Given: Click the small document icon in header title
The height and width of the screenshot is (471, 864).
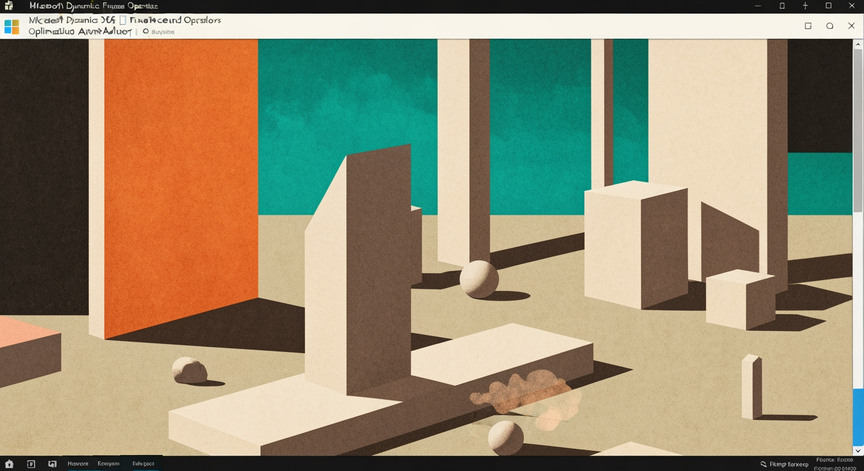Looking at the screenshot, I should pos(122,20).
